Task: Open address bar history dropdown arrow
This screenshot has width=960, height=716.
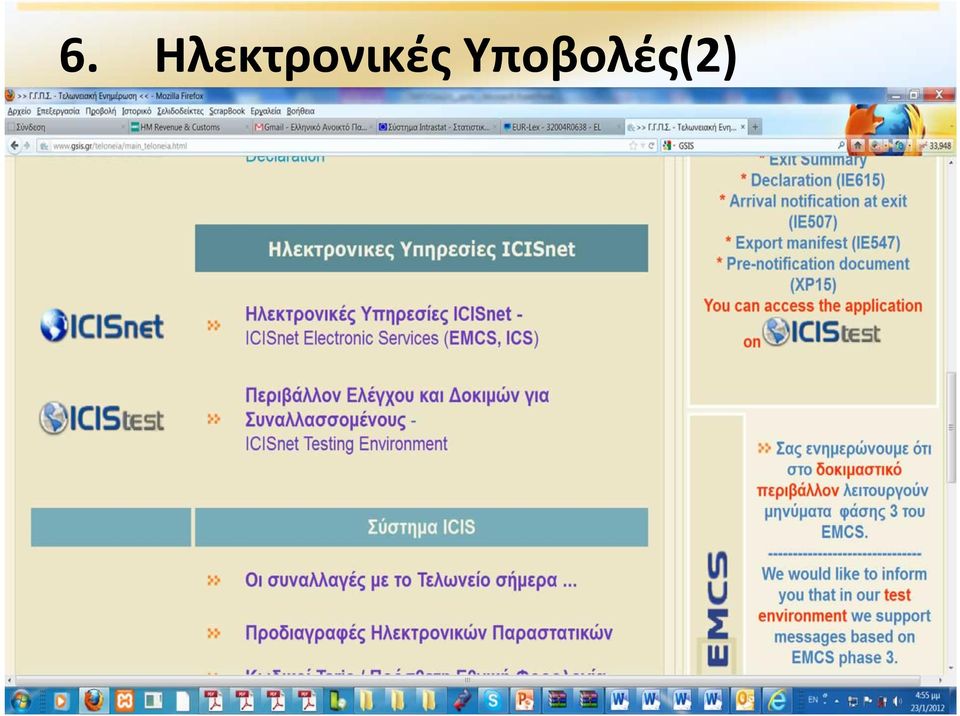Action: click(643, 146)
